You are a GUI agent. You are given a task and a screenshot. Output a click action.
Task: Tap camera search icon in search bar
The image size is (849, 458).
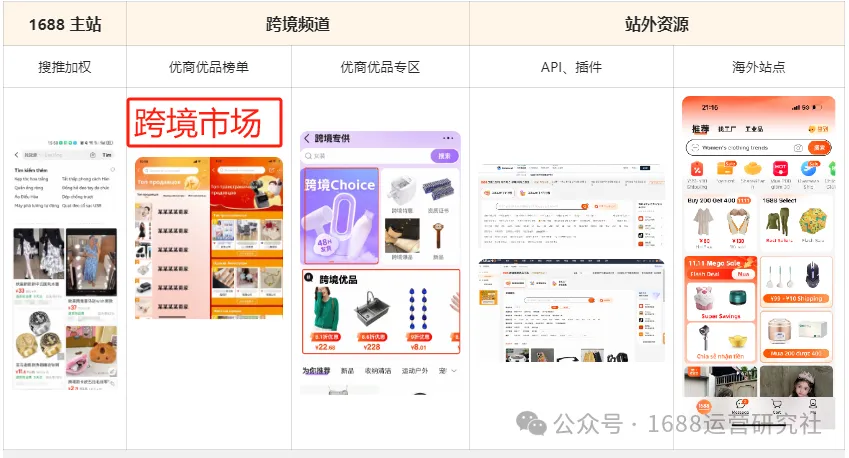[x=798, y=147]
